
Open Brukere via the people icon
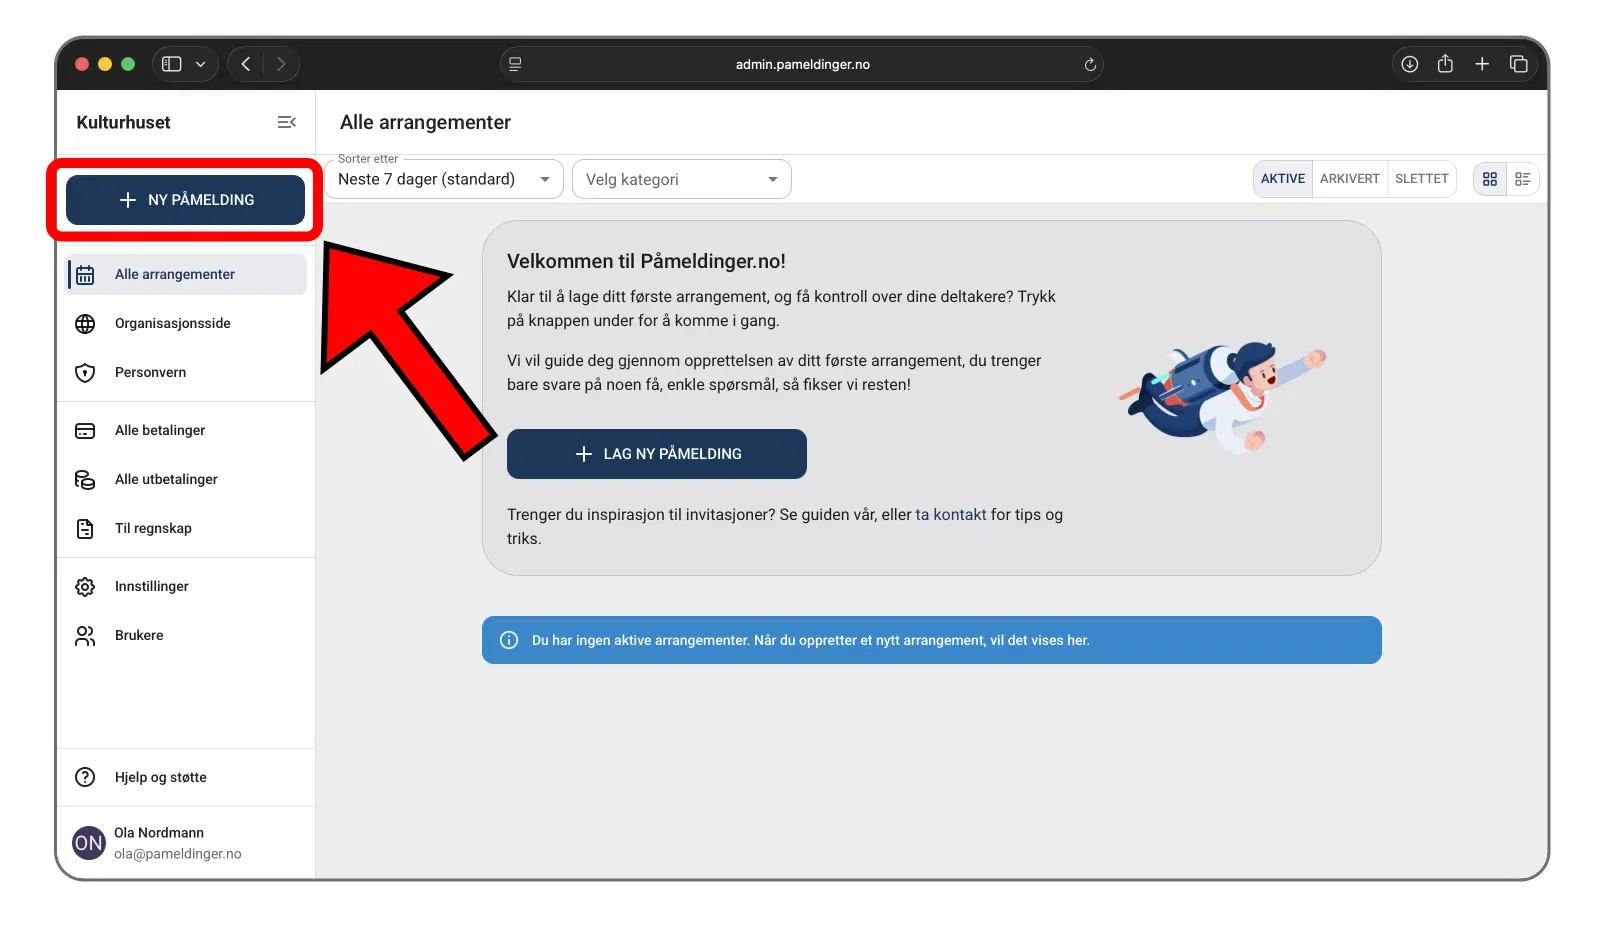click(85, 636)
